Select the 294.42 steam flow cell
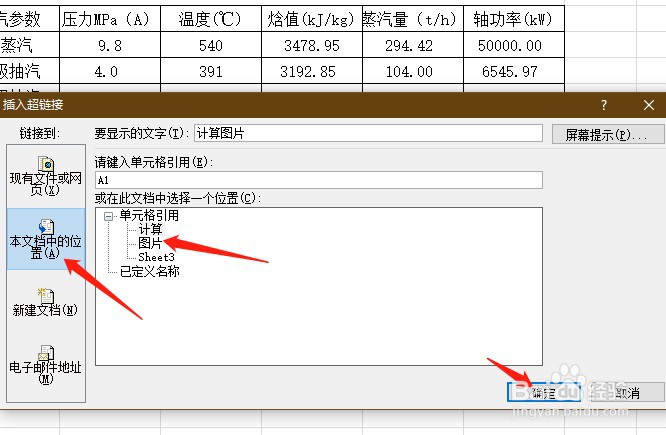This screenshot has width=666, height=435. pos(413,45)
